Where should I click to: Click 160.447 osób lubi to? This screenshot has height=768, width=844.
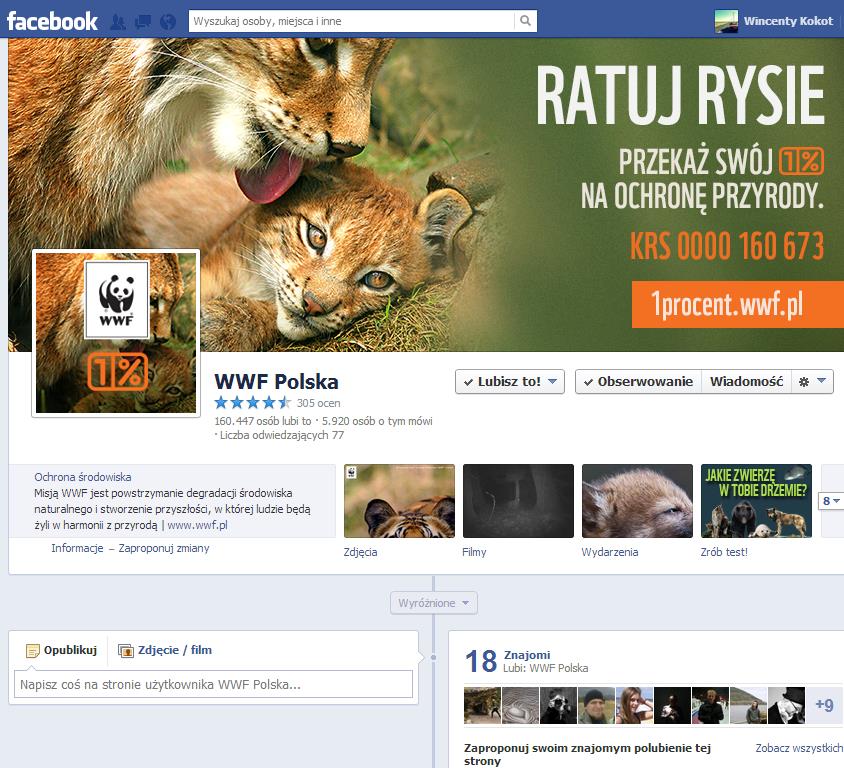[263, 421]
